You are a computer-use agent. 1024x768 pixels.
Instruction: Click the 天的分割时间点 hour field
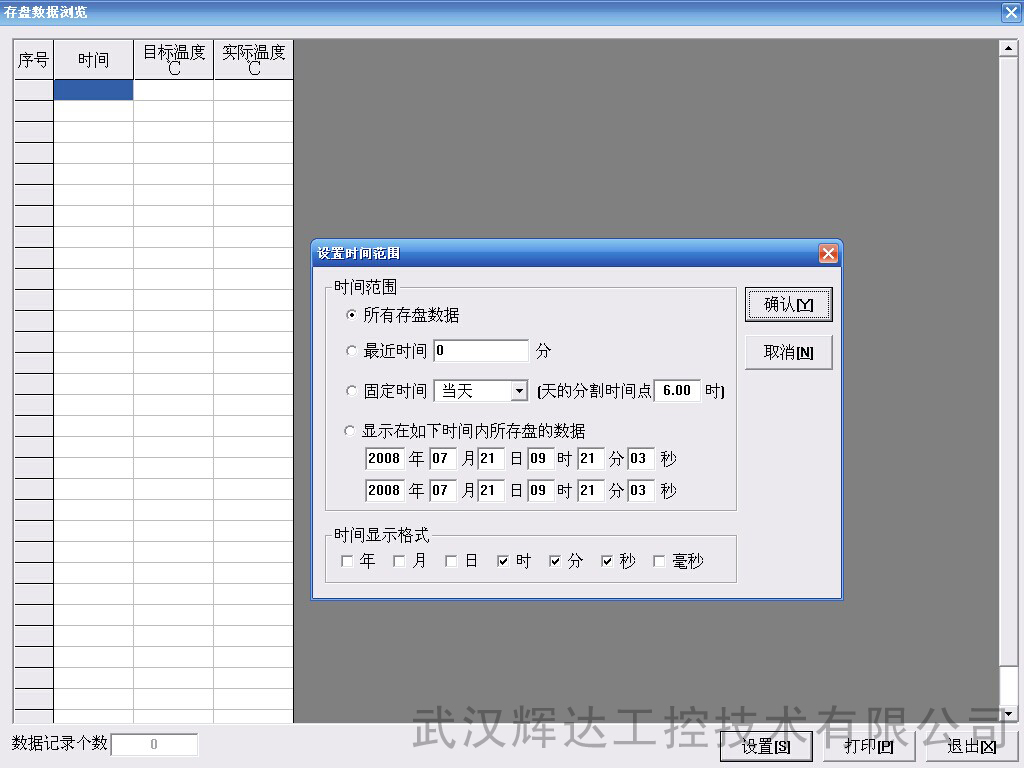tap(677, 391)
